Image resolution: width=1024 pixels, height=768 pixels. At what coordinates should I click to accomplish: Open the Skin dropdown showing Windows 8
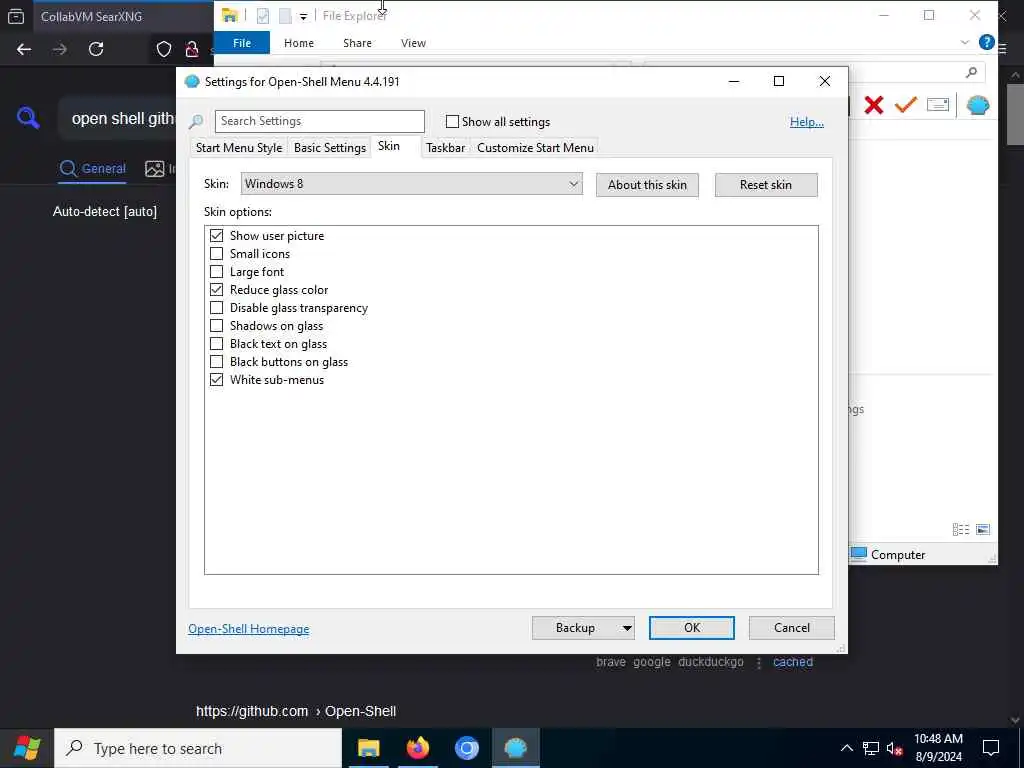(x=411, y=184)
